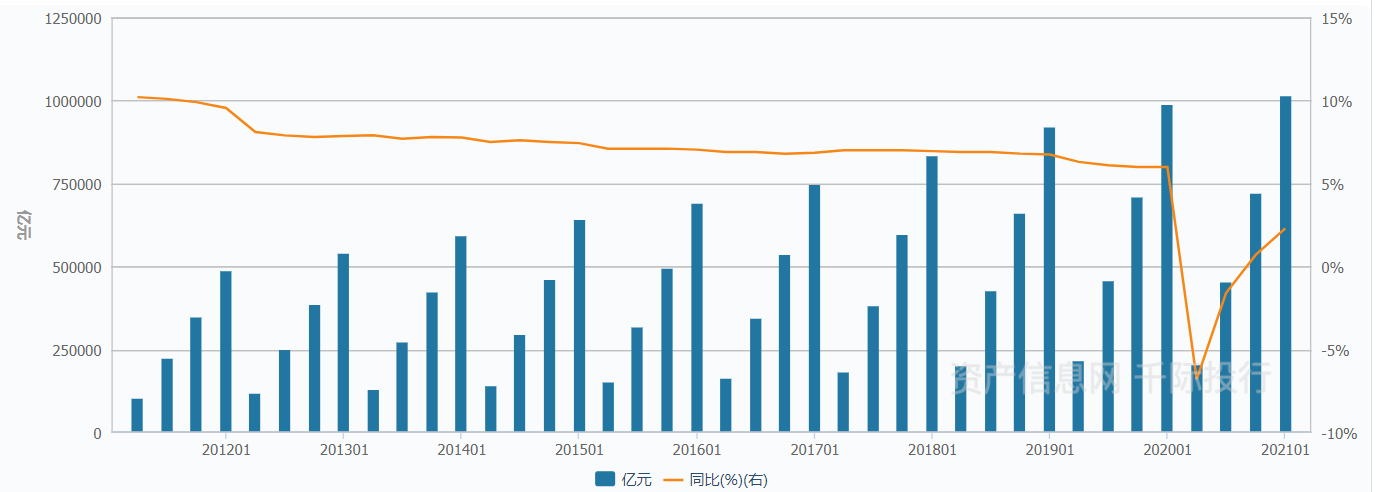This screenshot has height=492, width=1383.
Task: Click the orange line's final point at 202101
Action: (x=1285, y=229)
